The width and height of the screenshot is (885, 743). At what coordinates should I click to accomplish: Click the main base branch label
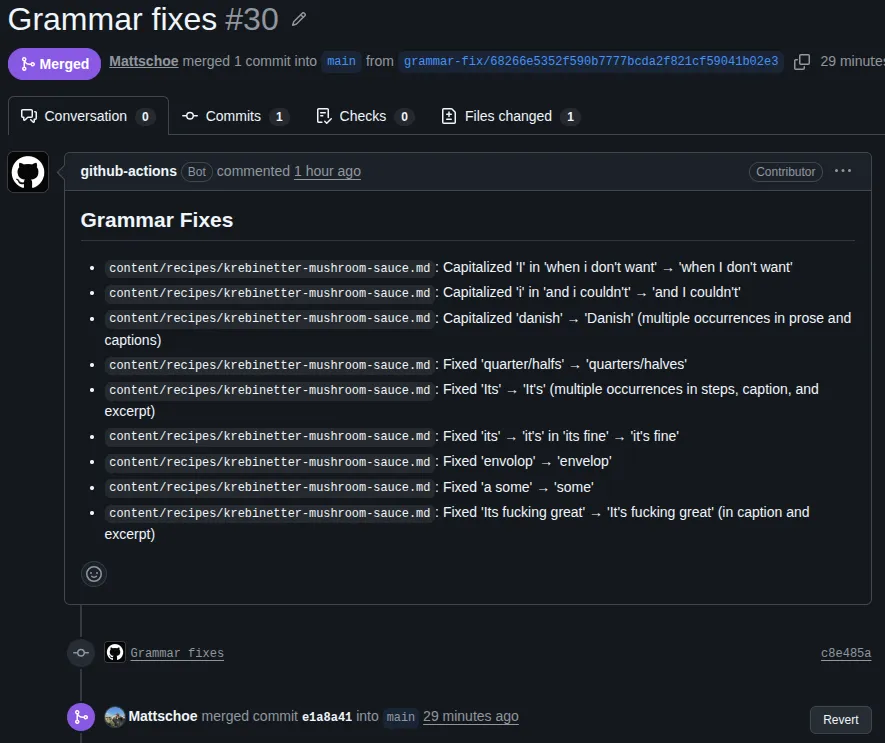click(x=341, y=61)
